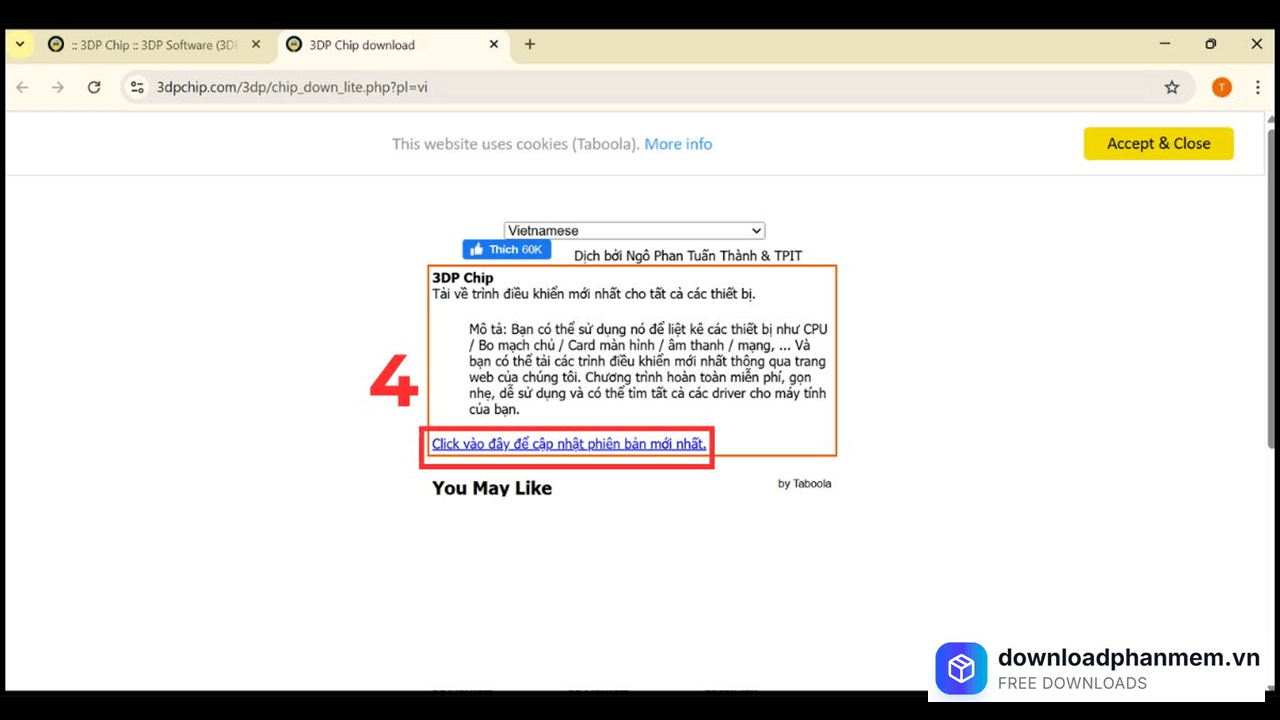Open the Vietnamese language dropdown
The height and width of the screenshot is (720, 1280).
click(x=634, y=231)
